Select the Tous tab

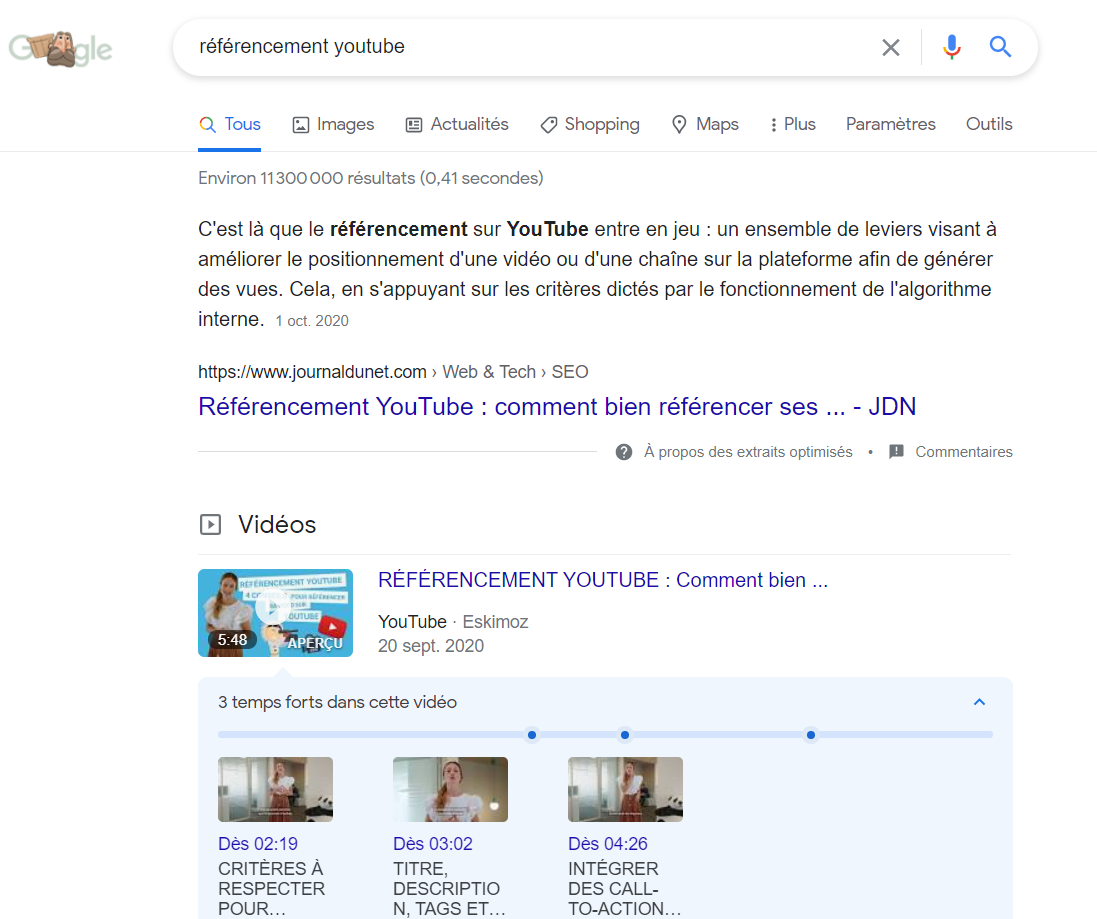(229, 124)
